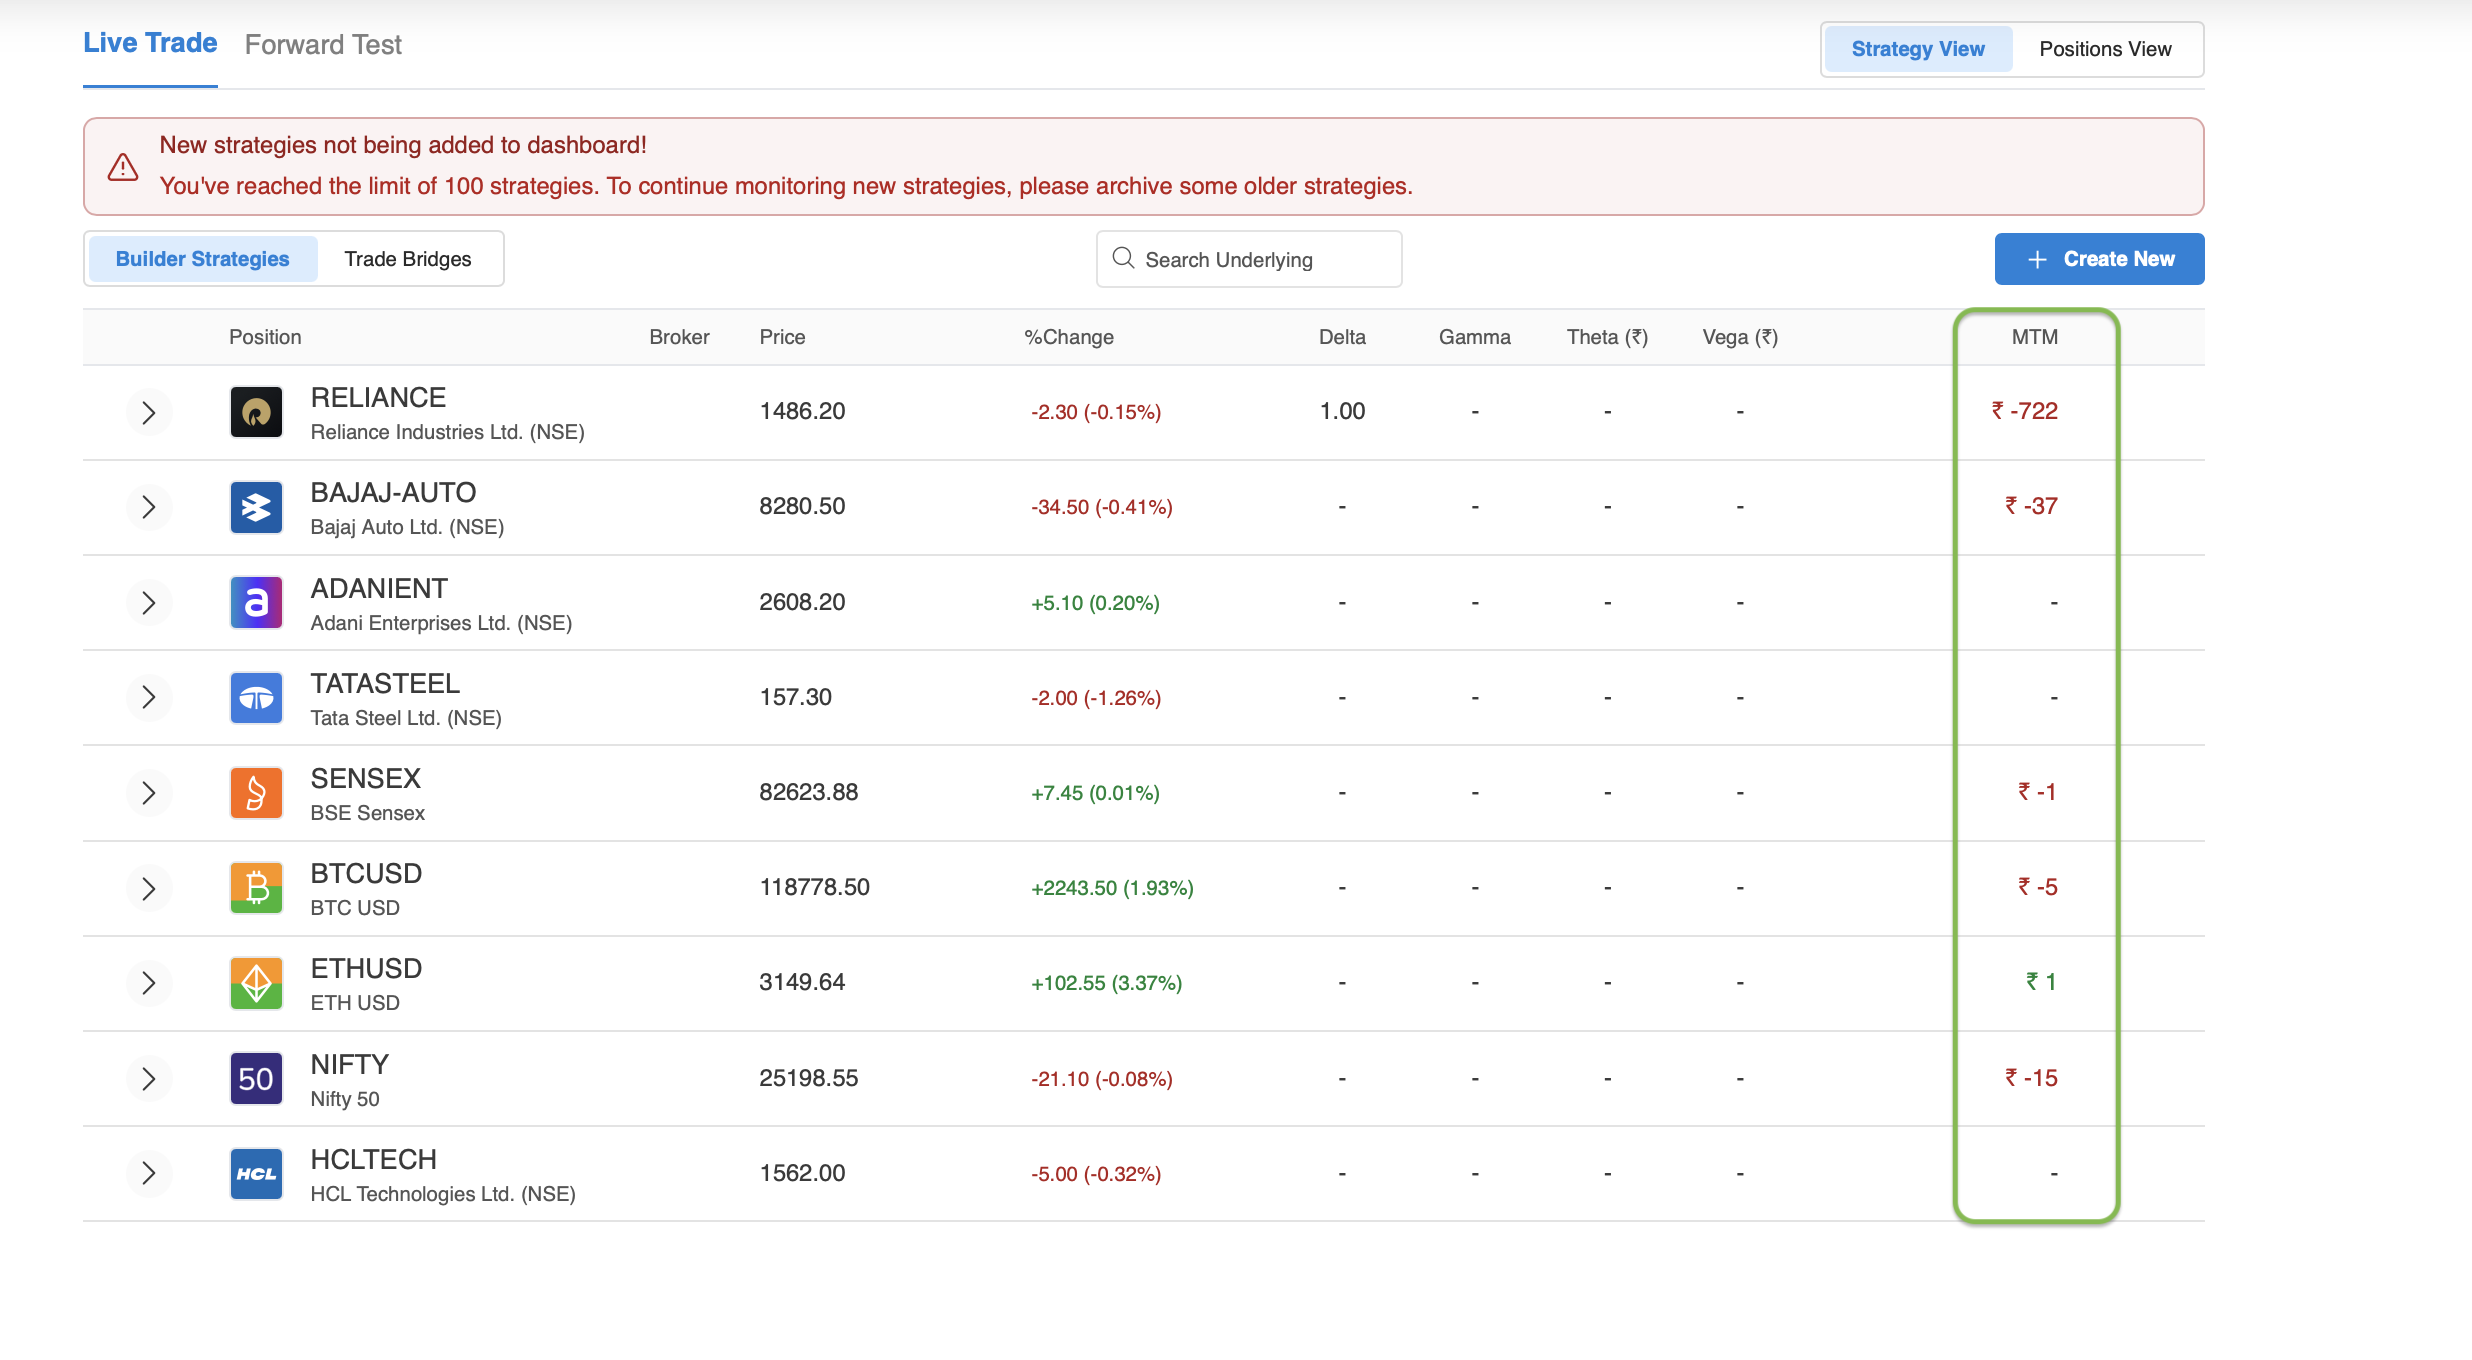Click the Nifty 50 logo icon
Viewport: 2472px width, 1360px height.
256,1078
